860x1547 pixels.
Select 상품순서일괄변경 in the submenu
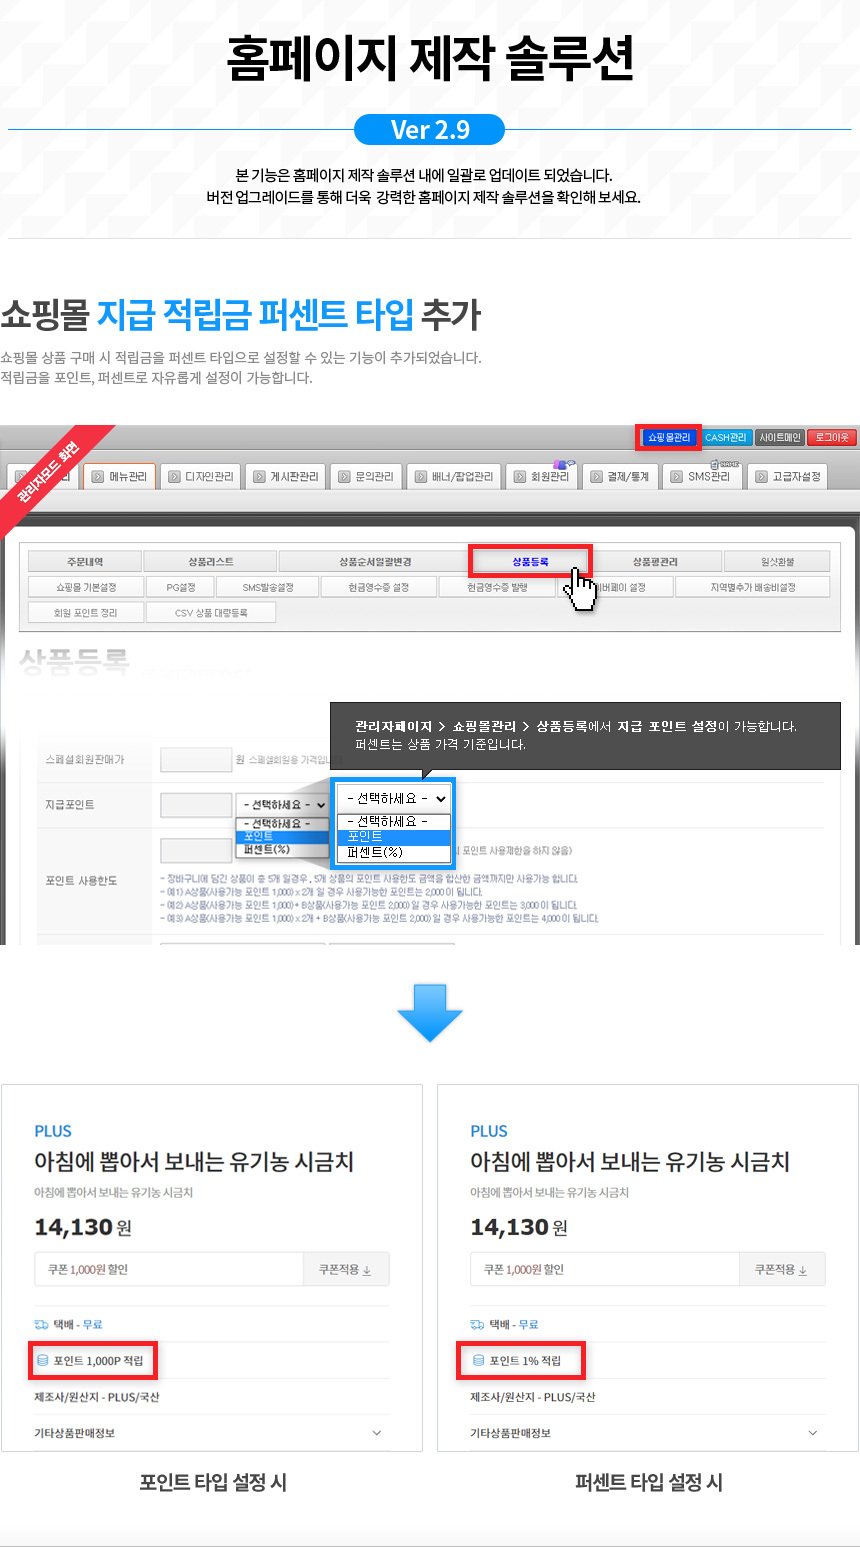pos(375,562)
